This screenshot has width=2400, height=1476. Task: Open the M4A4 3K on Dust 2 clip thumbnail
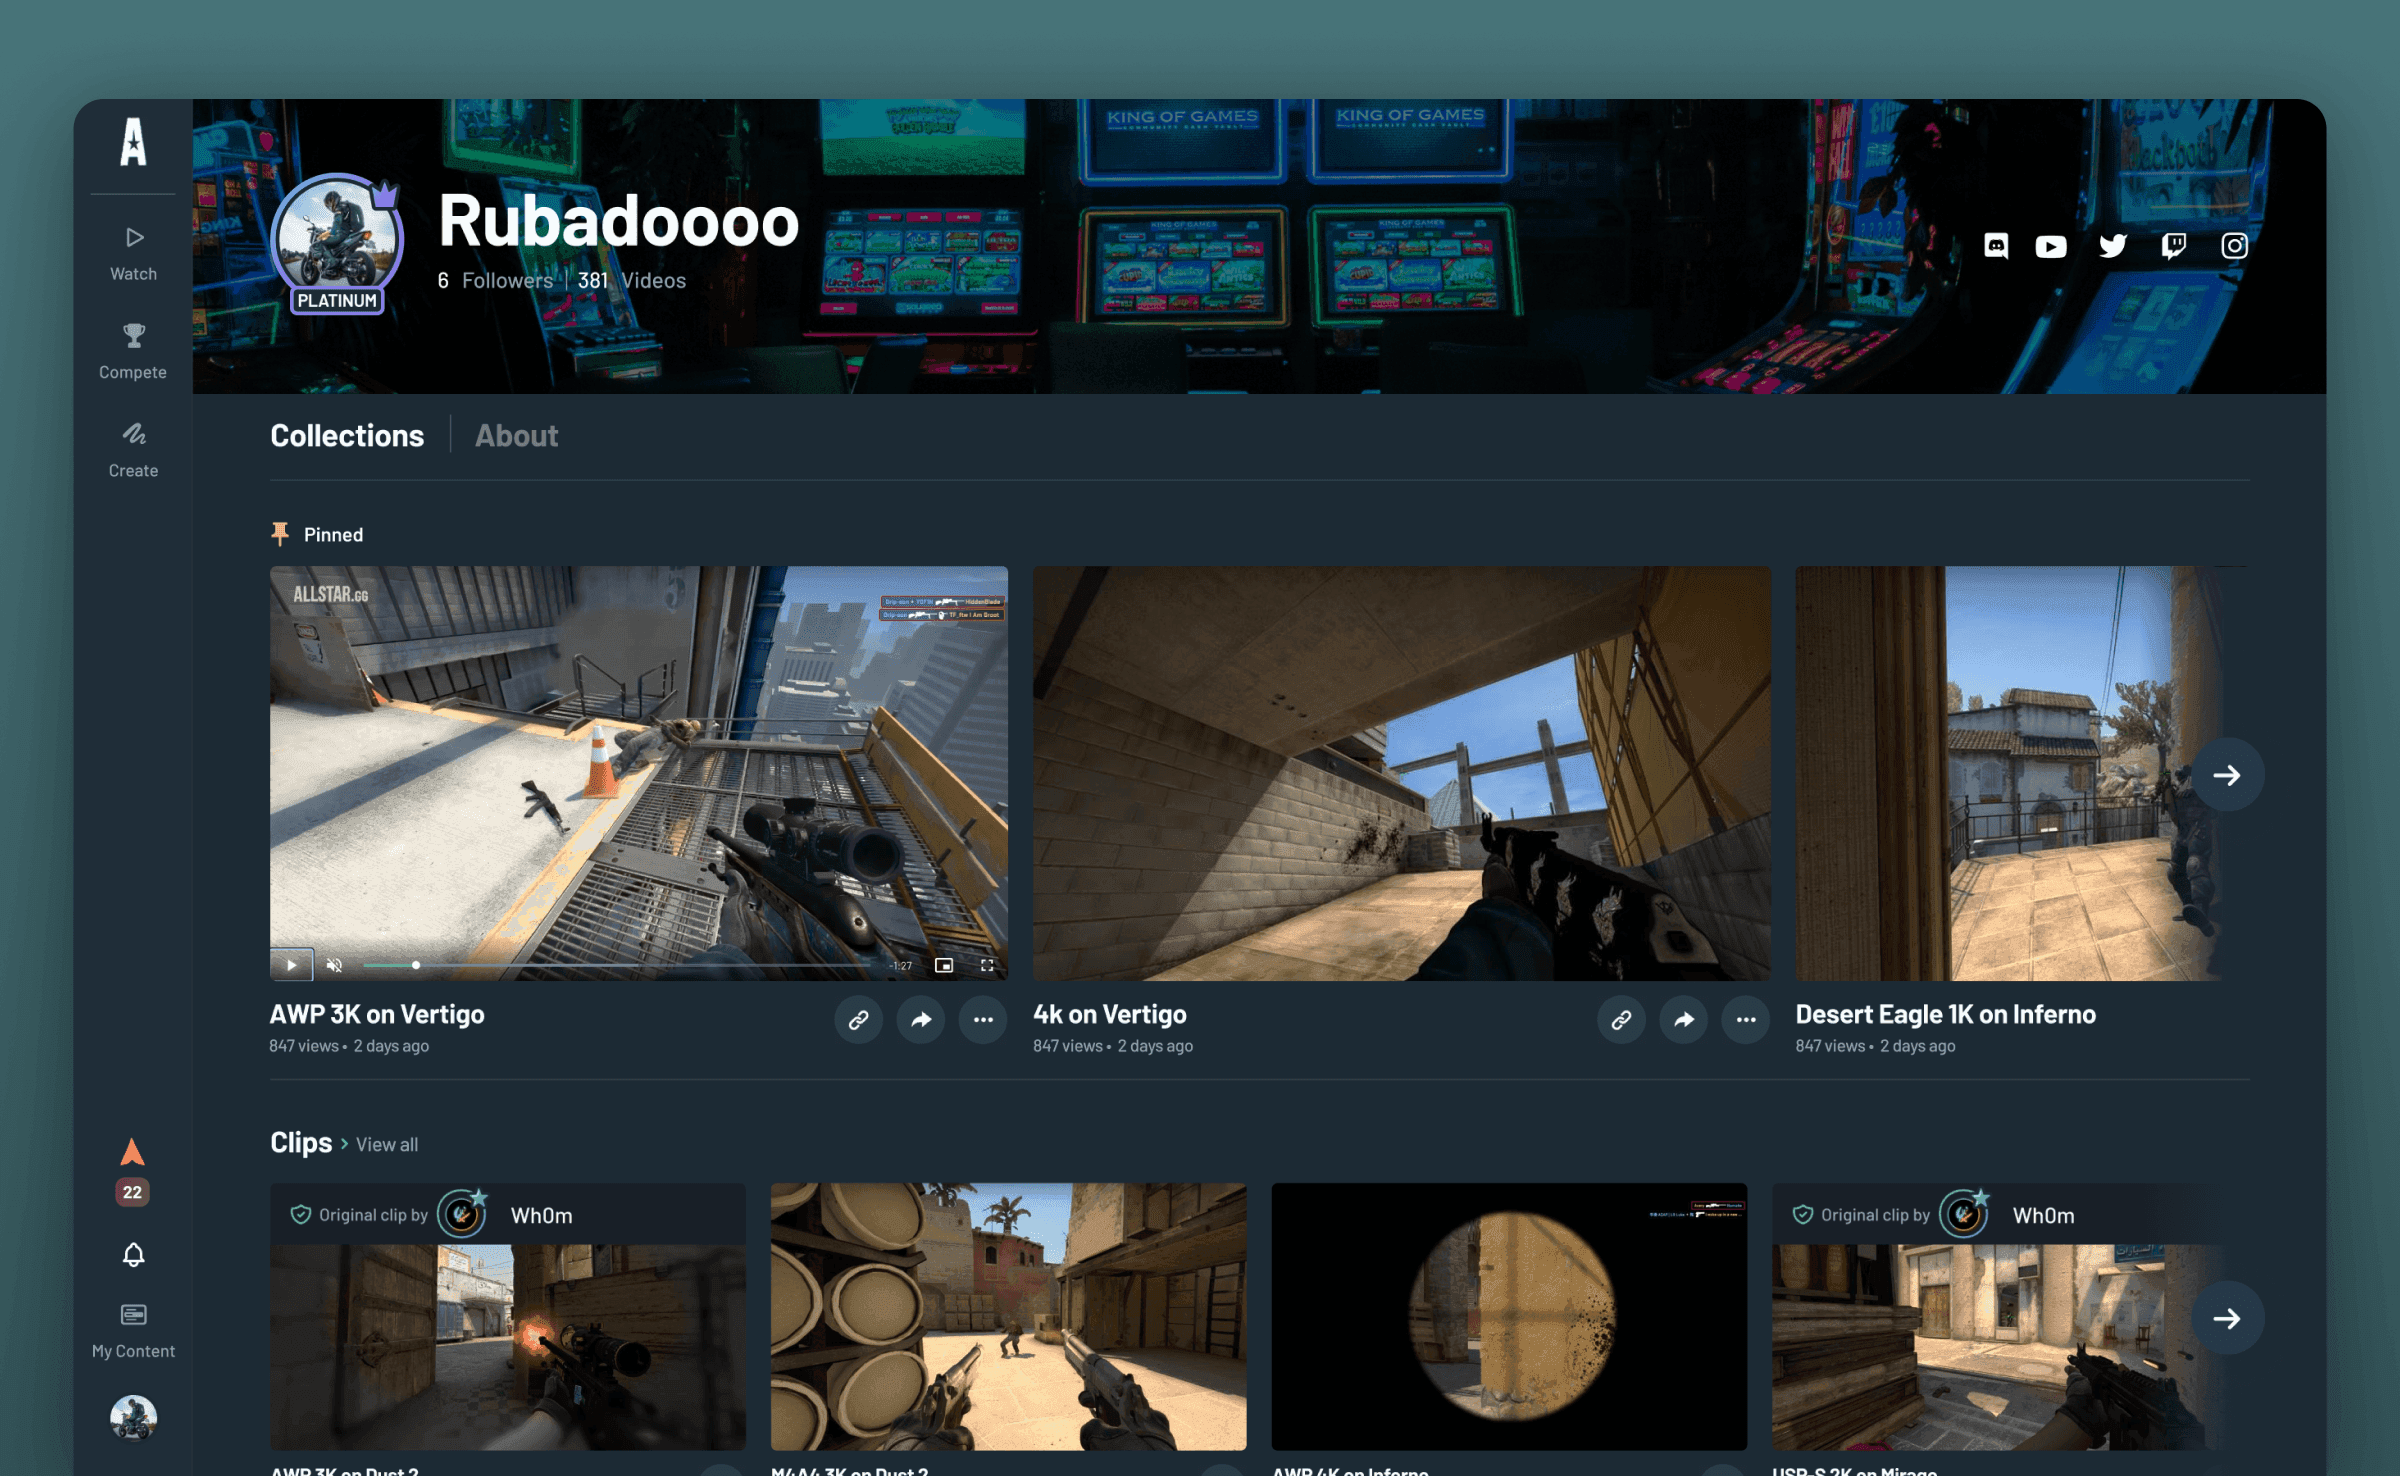click(x=1008, y=1316)
